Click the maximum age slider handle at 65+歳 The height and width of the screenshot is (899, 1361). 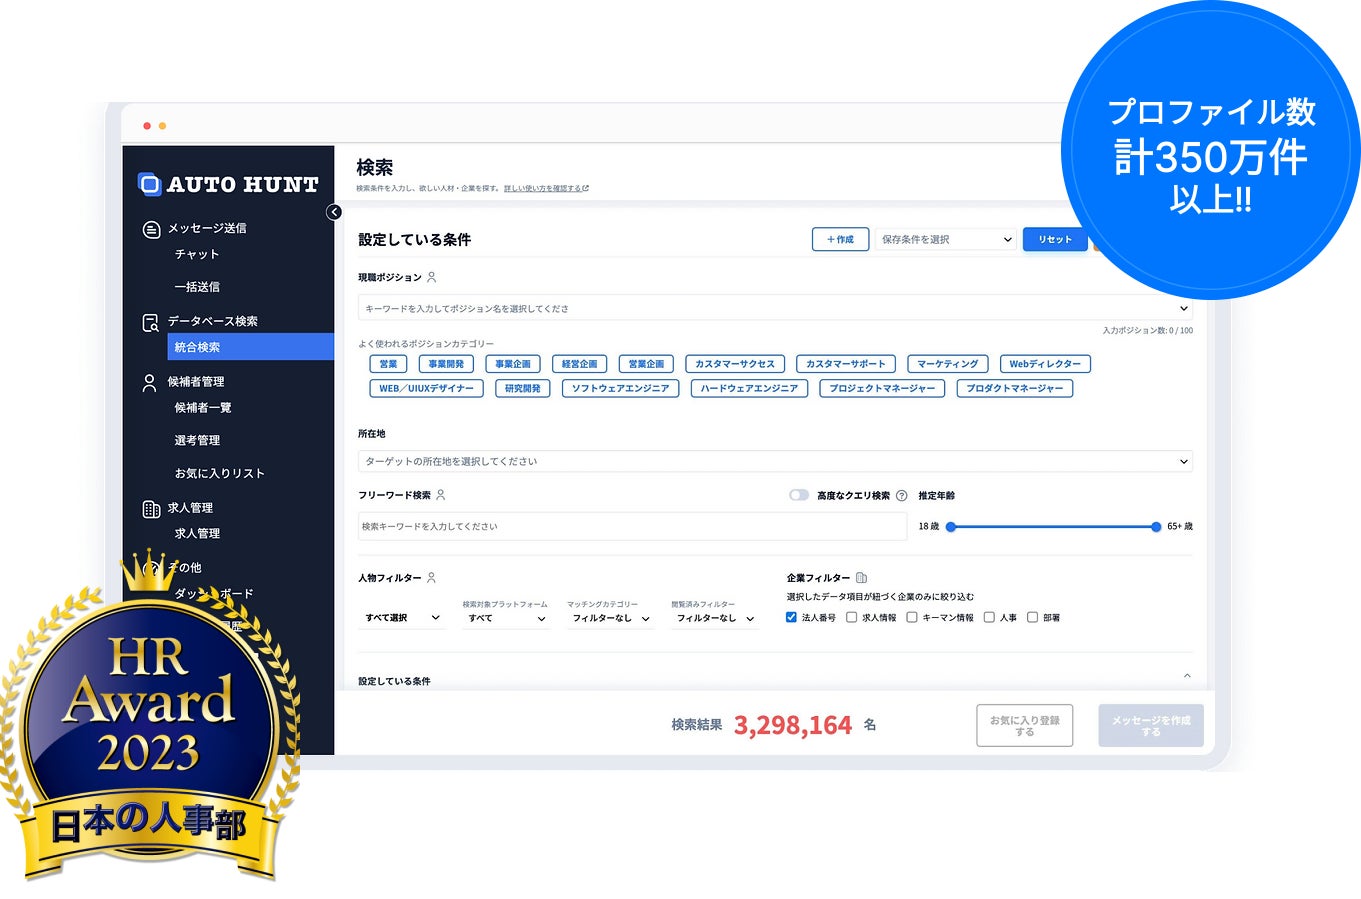1156,527
